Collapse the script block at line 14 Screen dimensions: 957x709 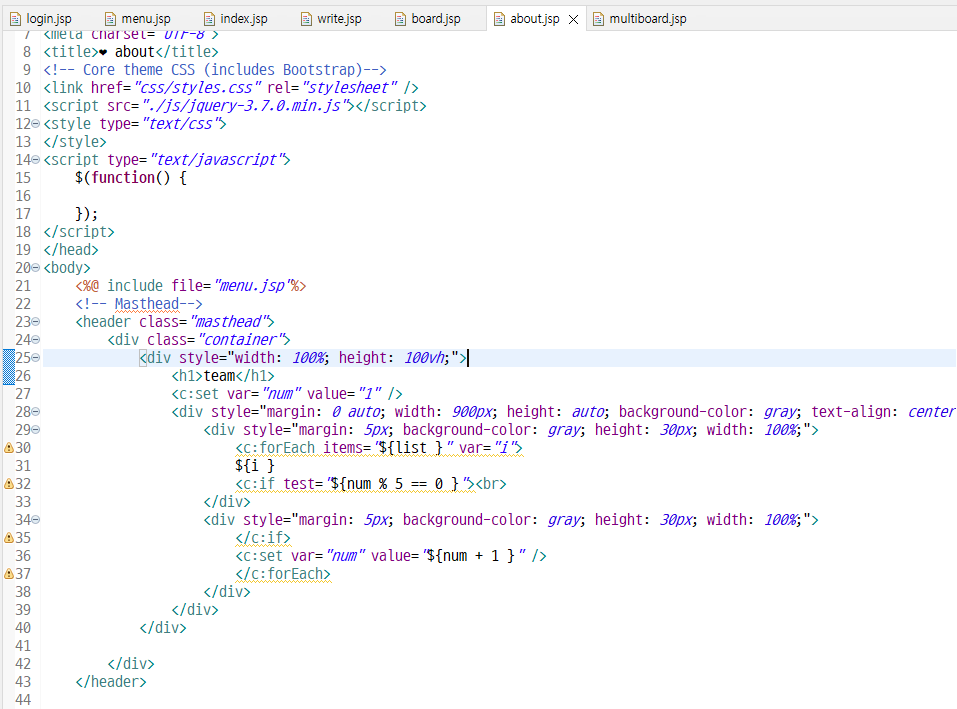click(x=35, y=160)
